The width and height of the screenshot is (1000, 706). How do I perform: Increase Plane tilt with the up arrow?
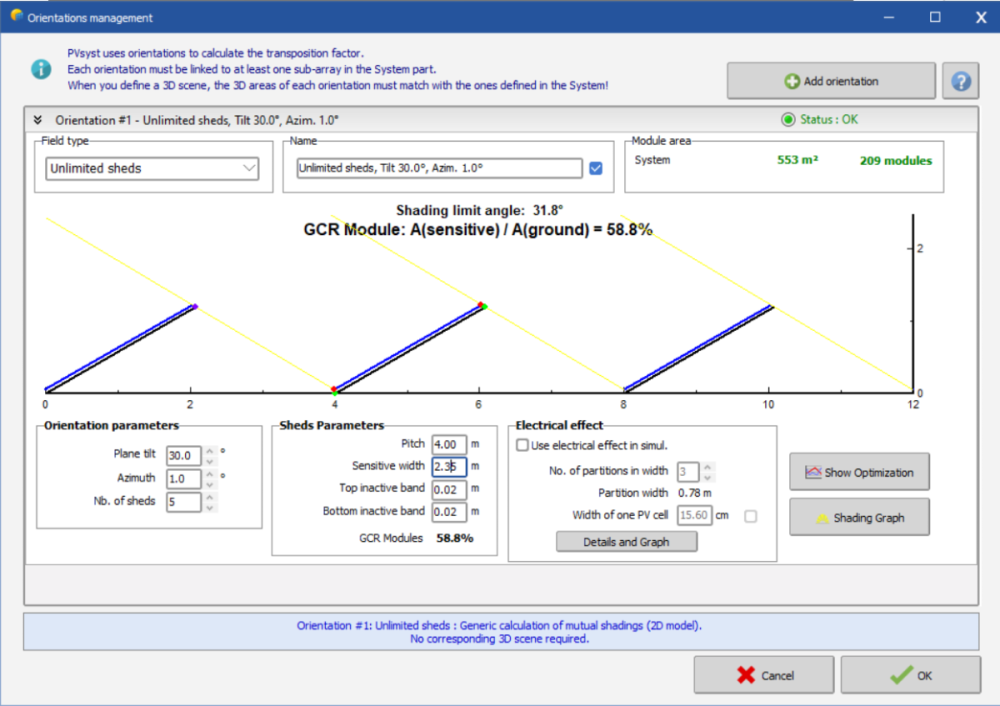[209, 449]
